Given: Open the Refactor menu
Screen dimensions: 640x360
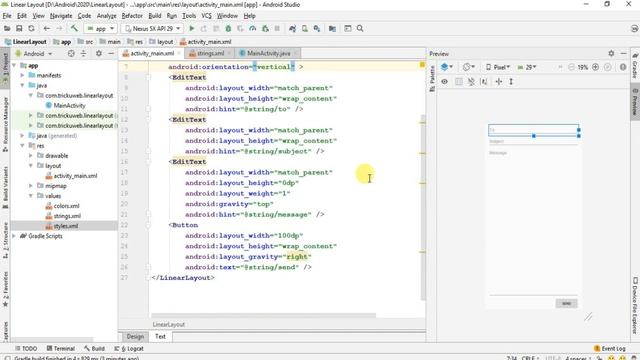Looking at the screenshot, I should click(132, 16).
